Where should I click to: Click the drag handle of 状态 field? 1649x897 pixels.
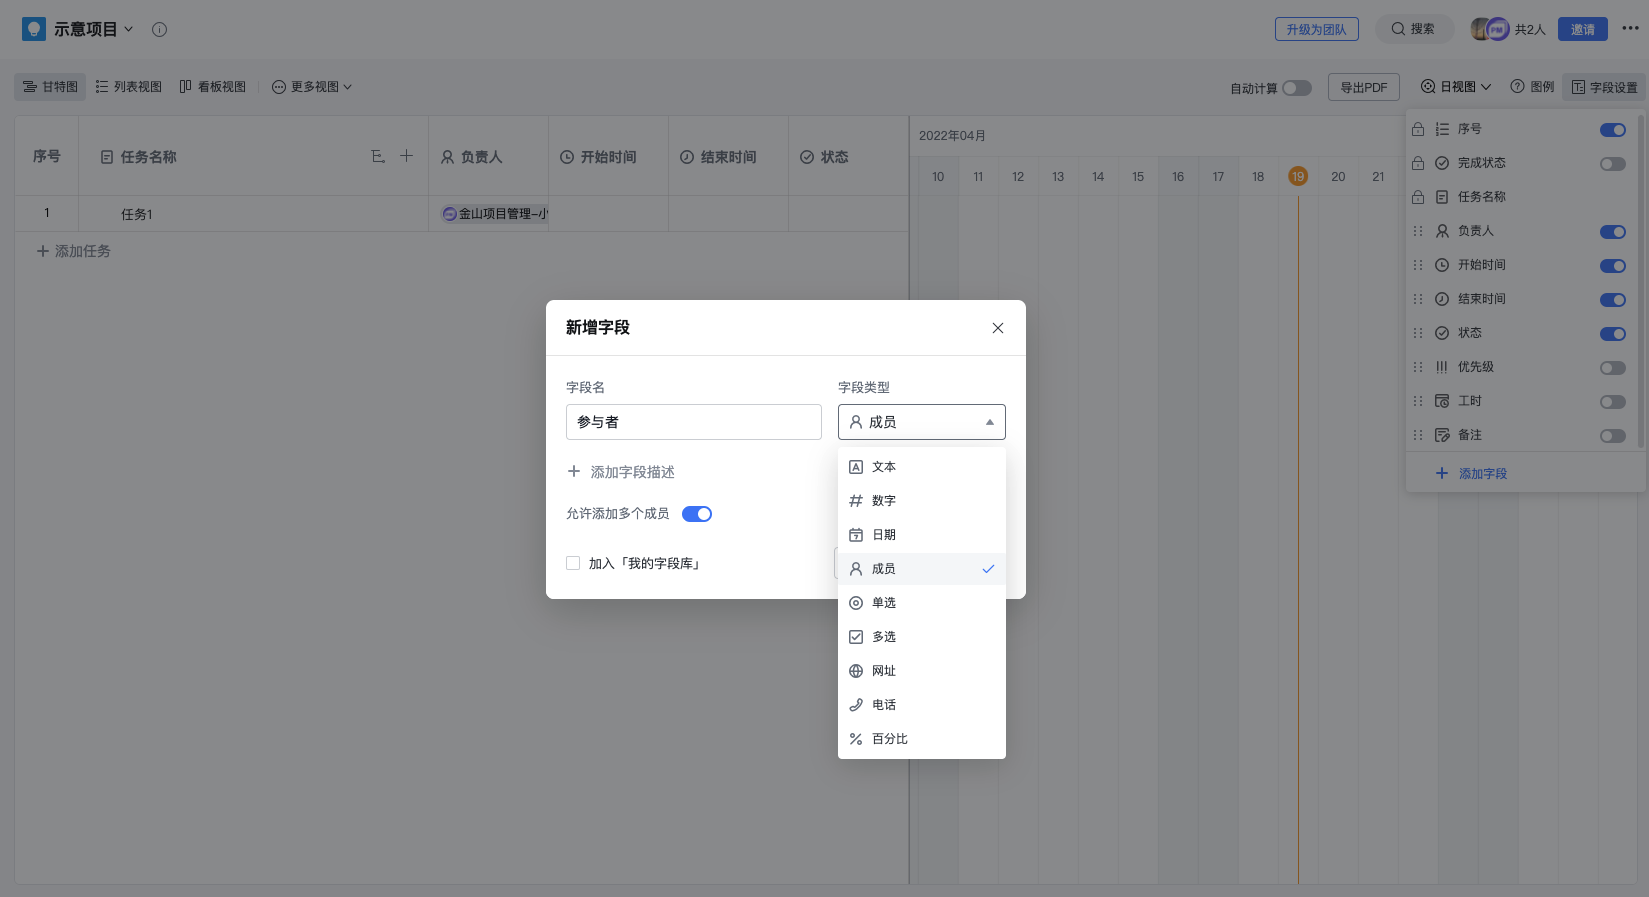pos(1418,333)
